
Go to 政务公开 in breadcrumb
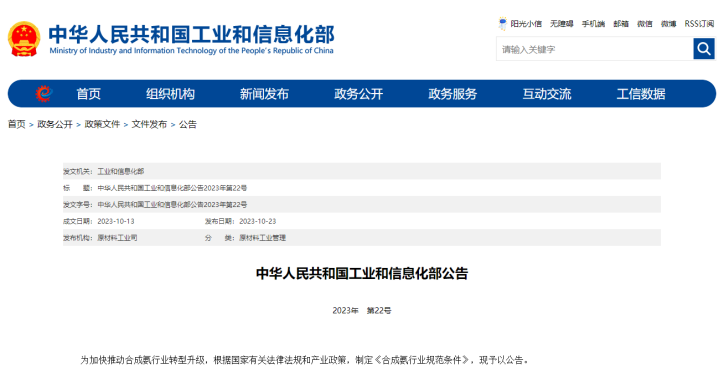click(x=55, y=124)
